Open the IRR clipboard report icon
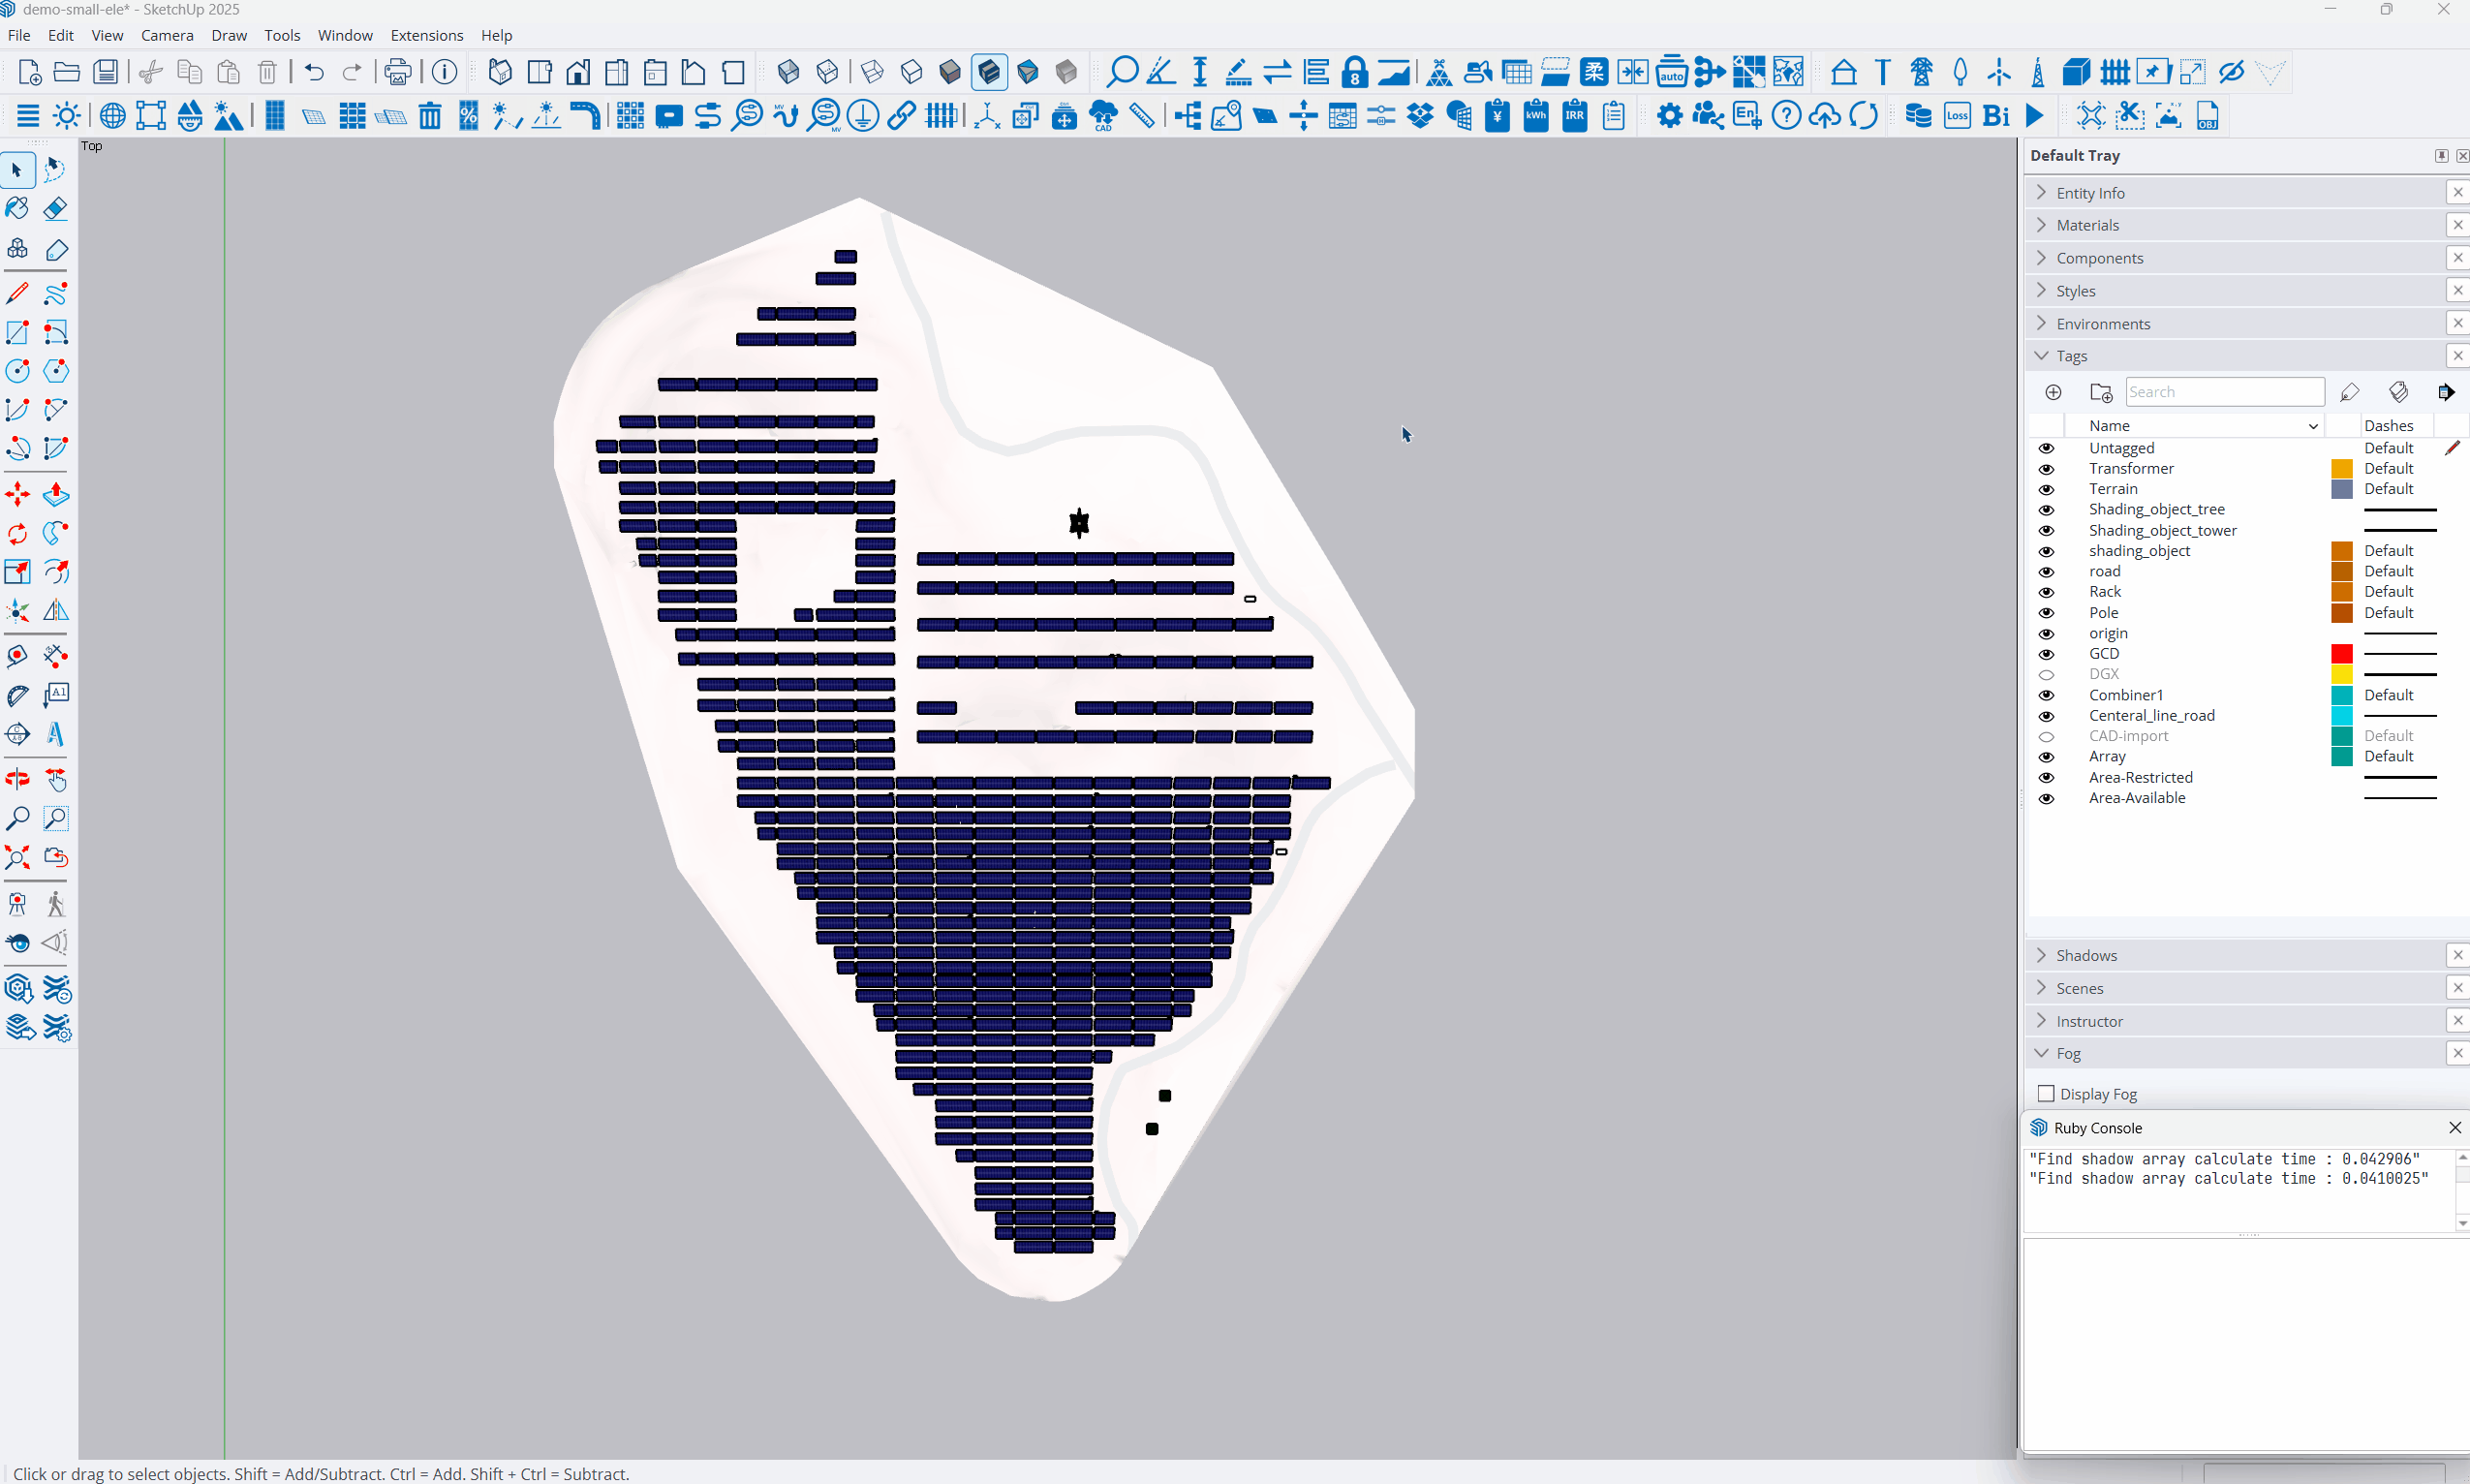This screenshot has height=1484, width=2470. click(1574, 116)
